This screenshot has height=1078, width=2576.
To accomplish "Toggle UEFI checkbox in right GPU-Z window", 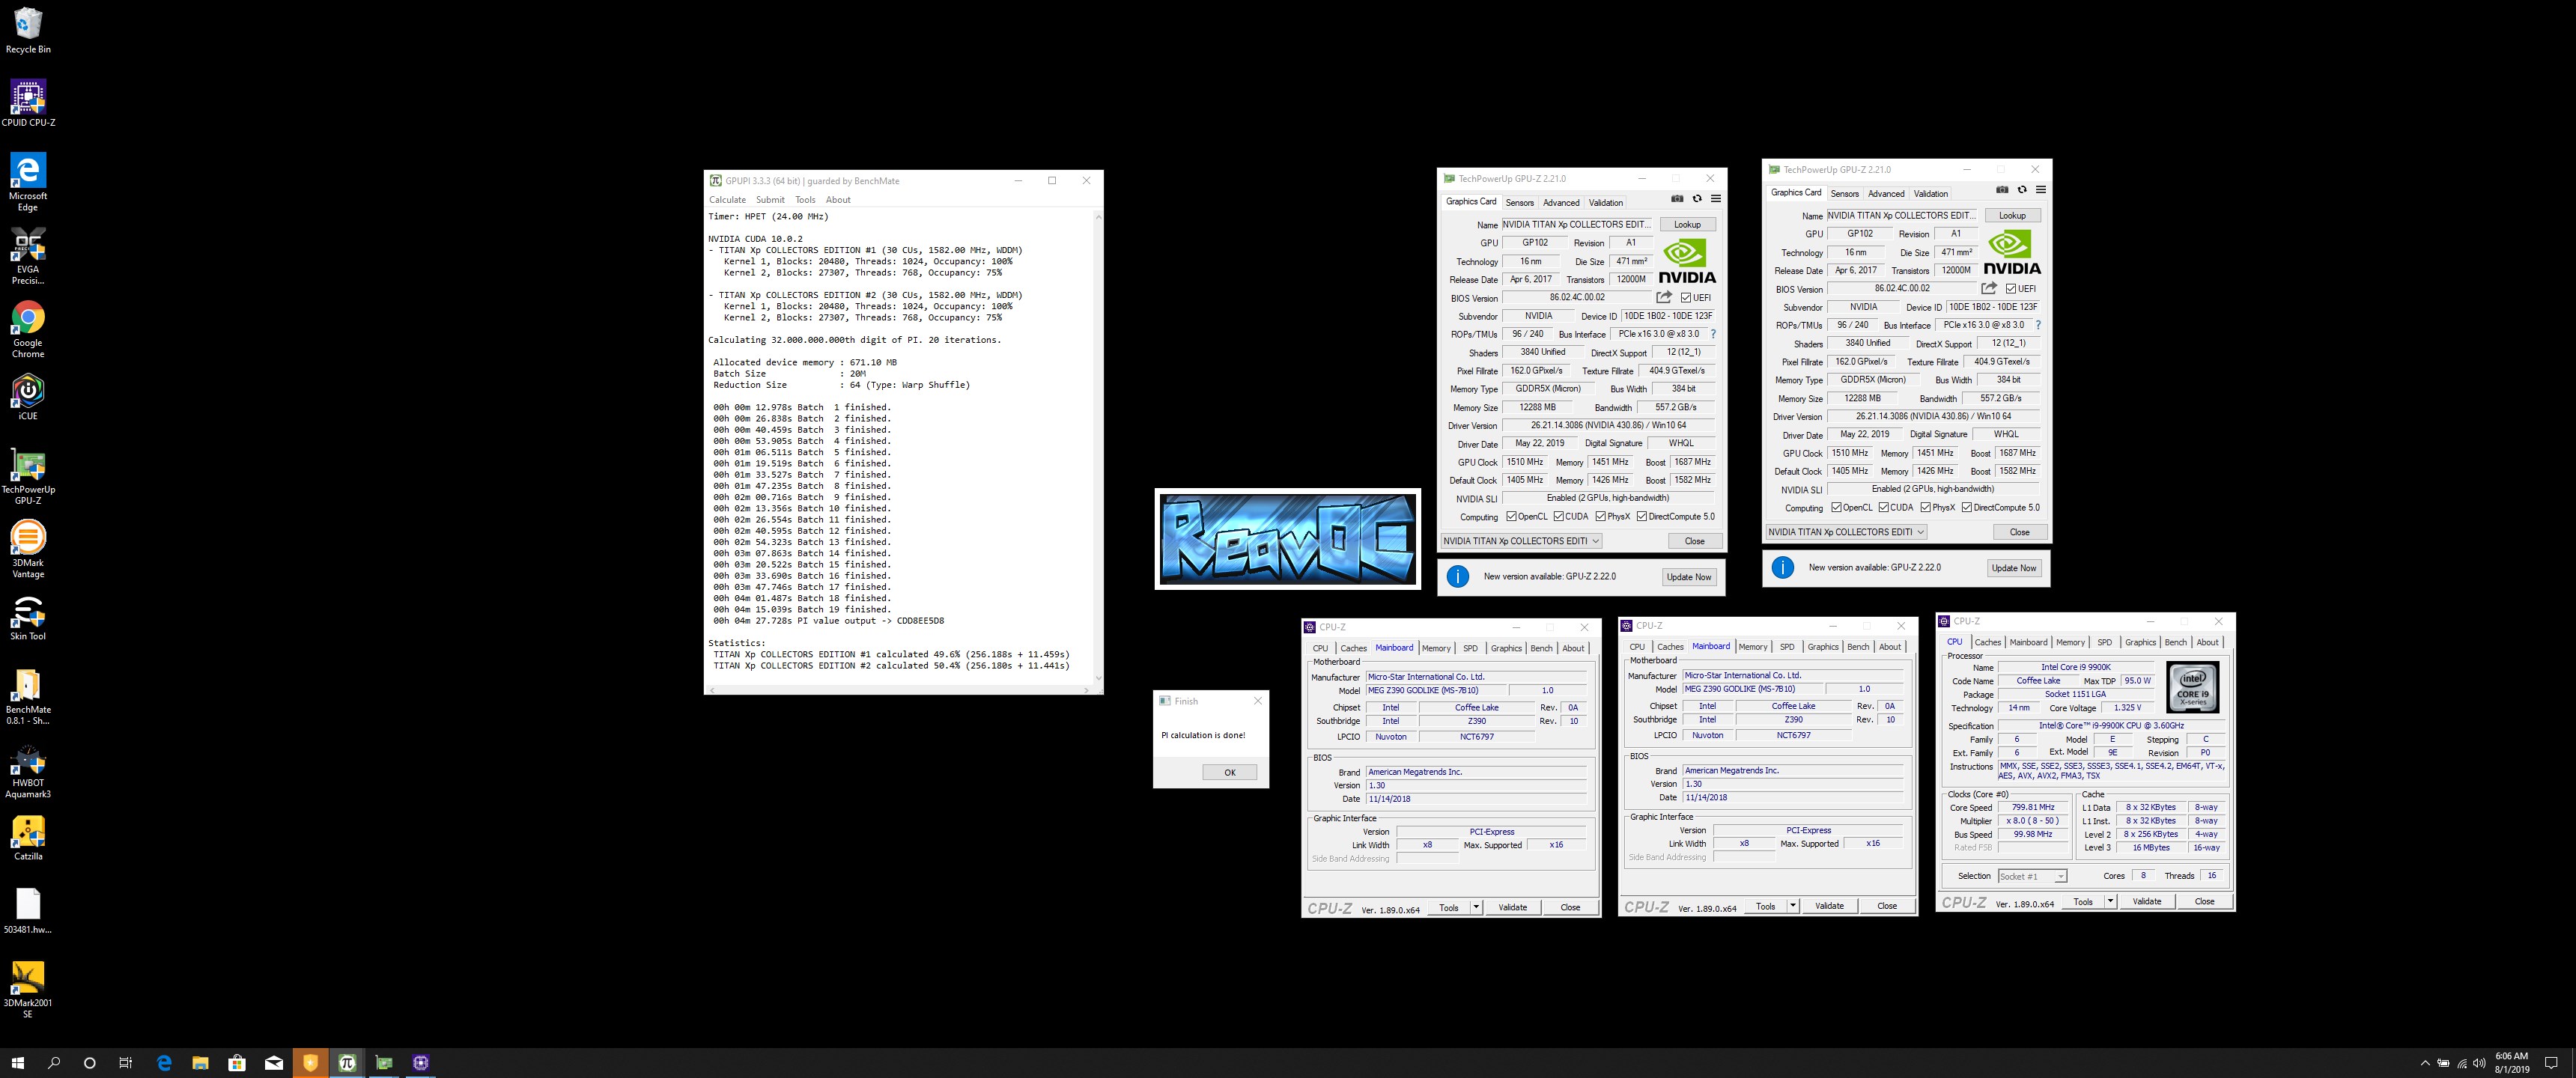I will click(2011, 289).
